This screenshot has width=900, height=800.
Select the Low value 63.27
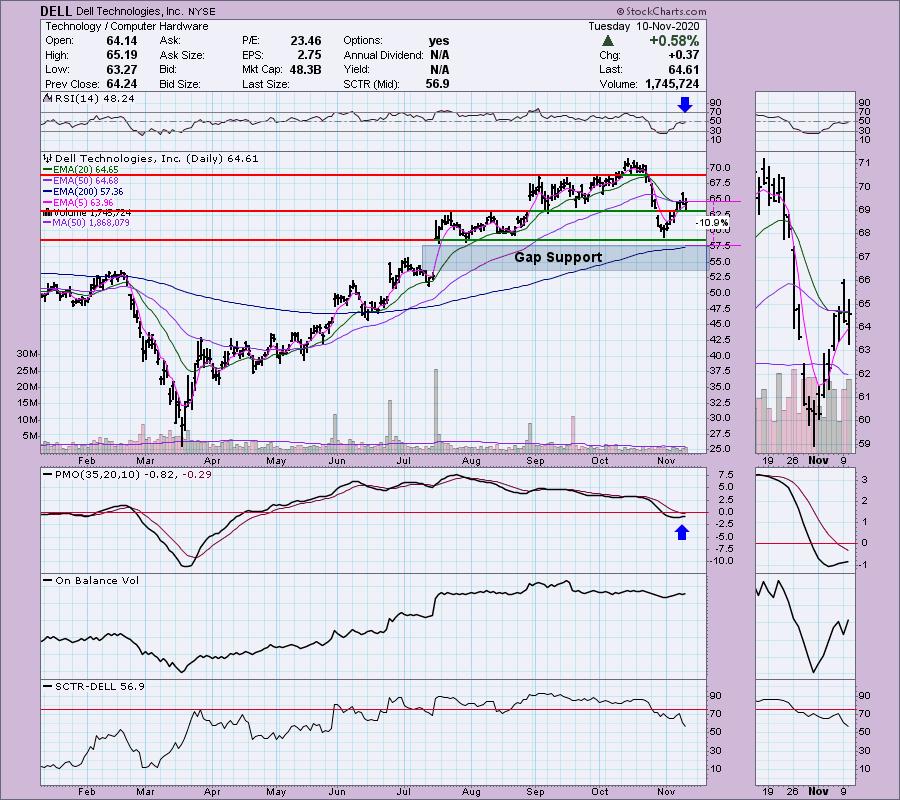point(122,69)
